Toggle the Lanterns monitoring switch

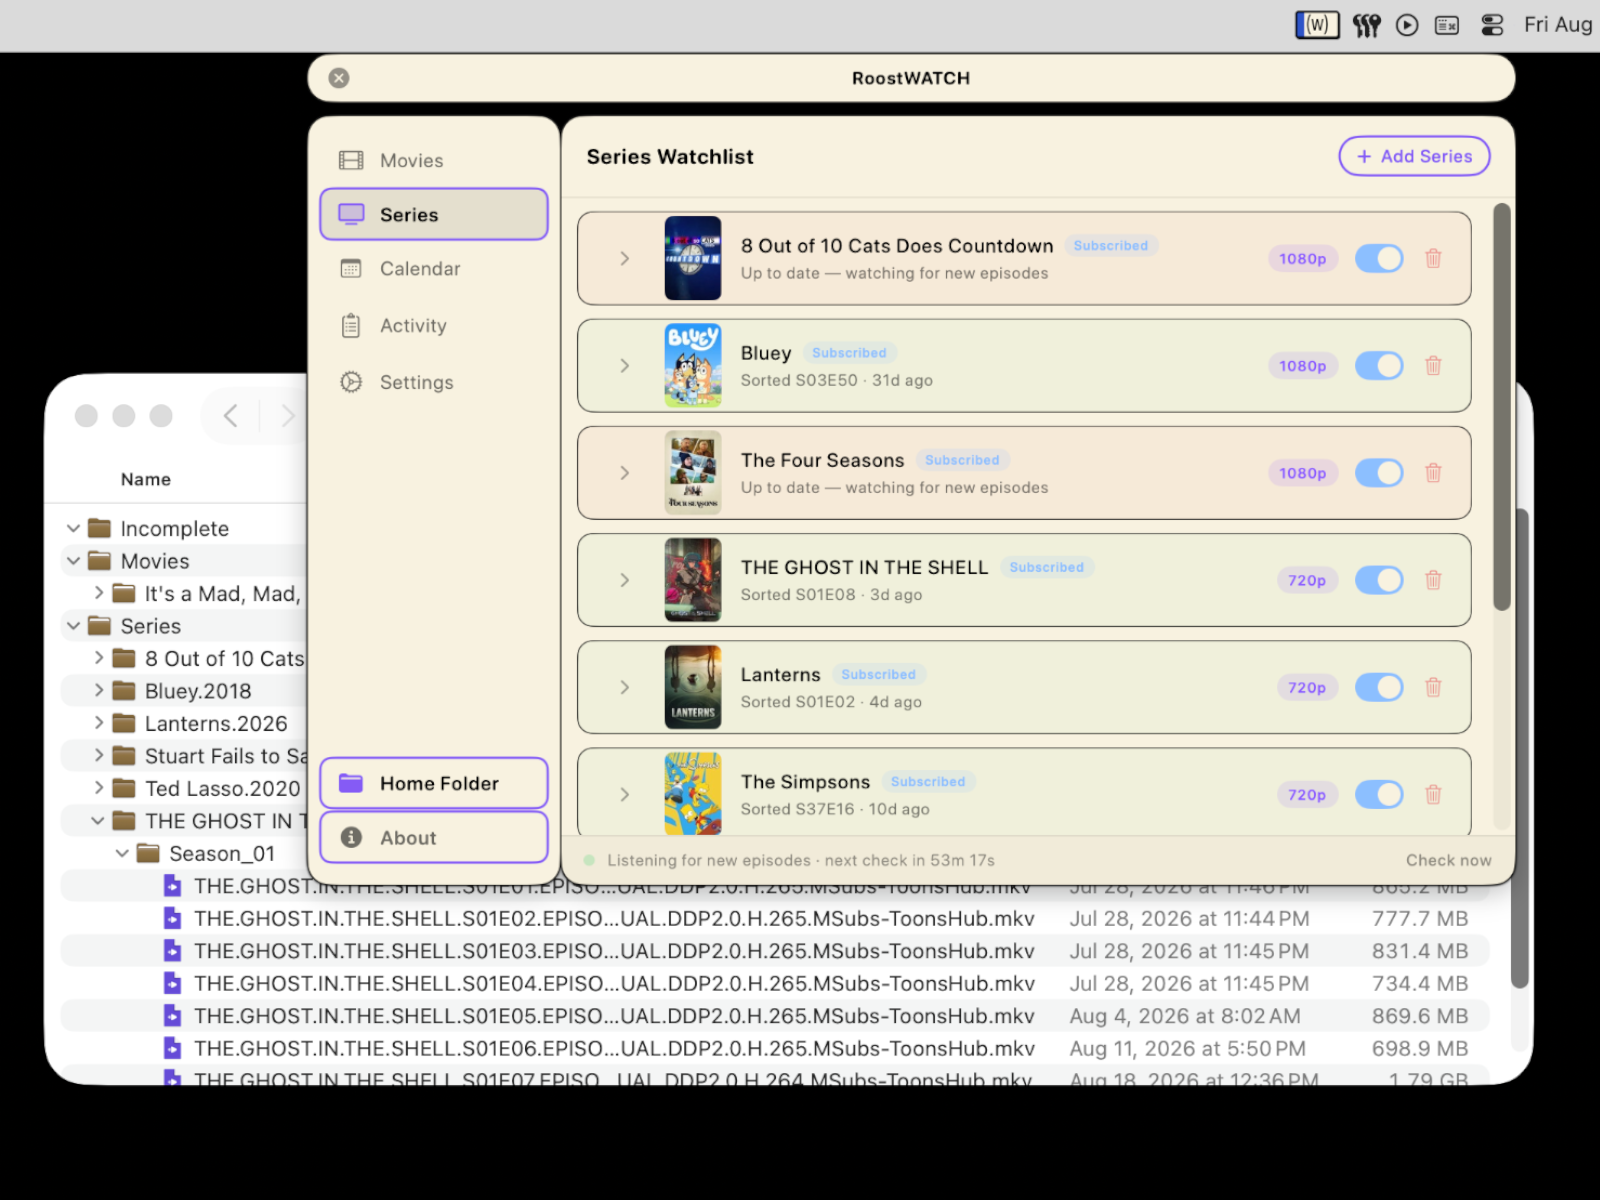tap(1379, 687)
